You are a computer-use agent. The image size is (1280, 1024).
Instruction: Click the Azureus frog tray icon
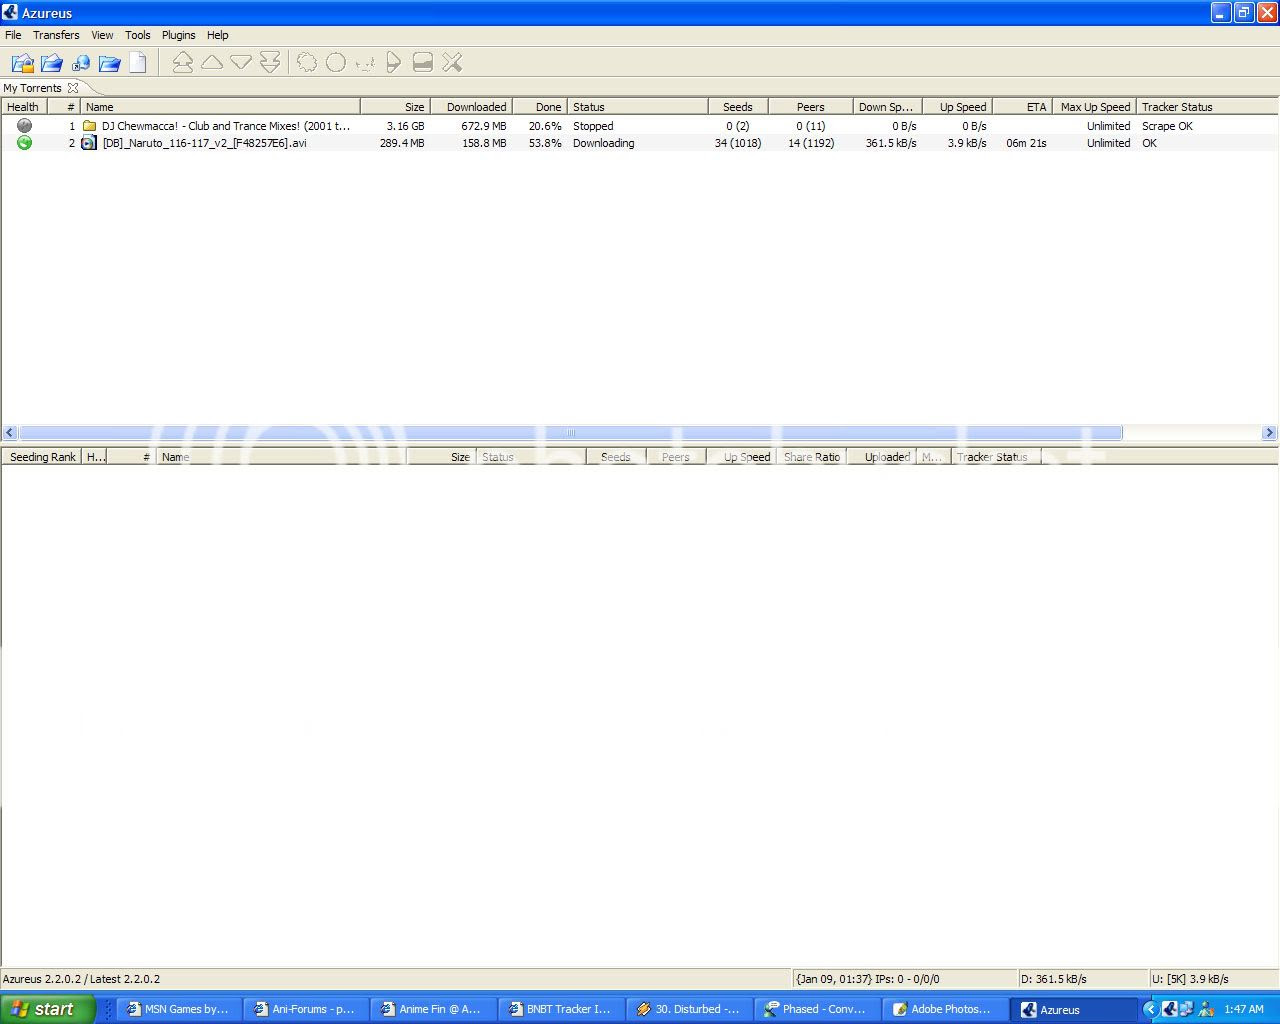click(x=1169, y=1009)
